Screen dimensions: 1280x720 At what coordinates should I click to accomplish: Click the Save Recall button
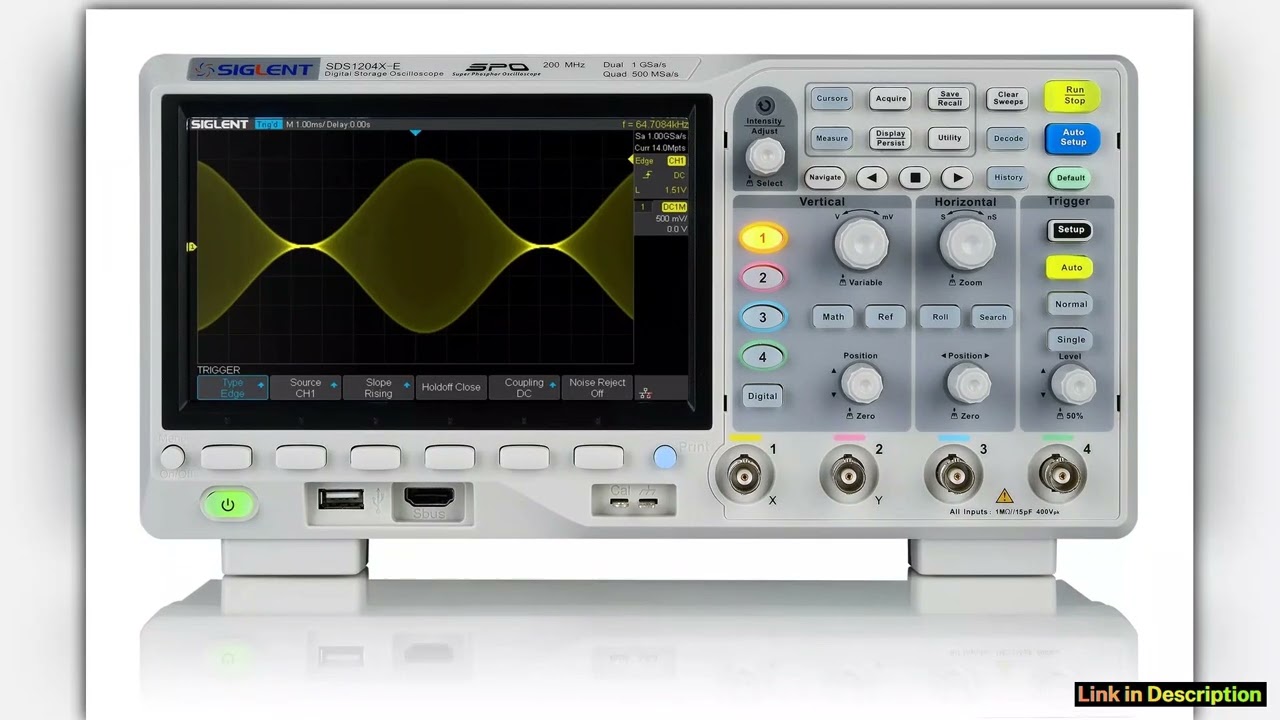(949, 98)
